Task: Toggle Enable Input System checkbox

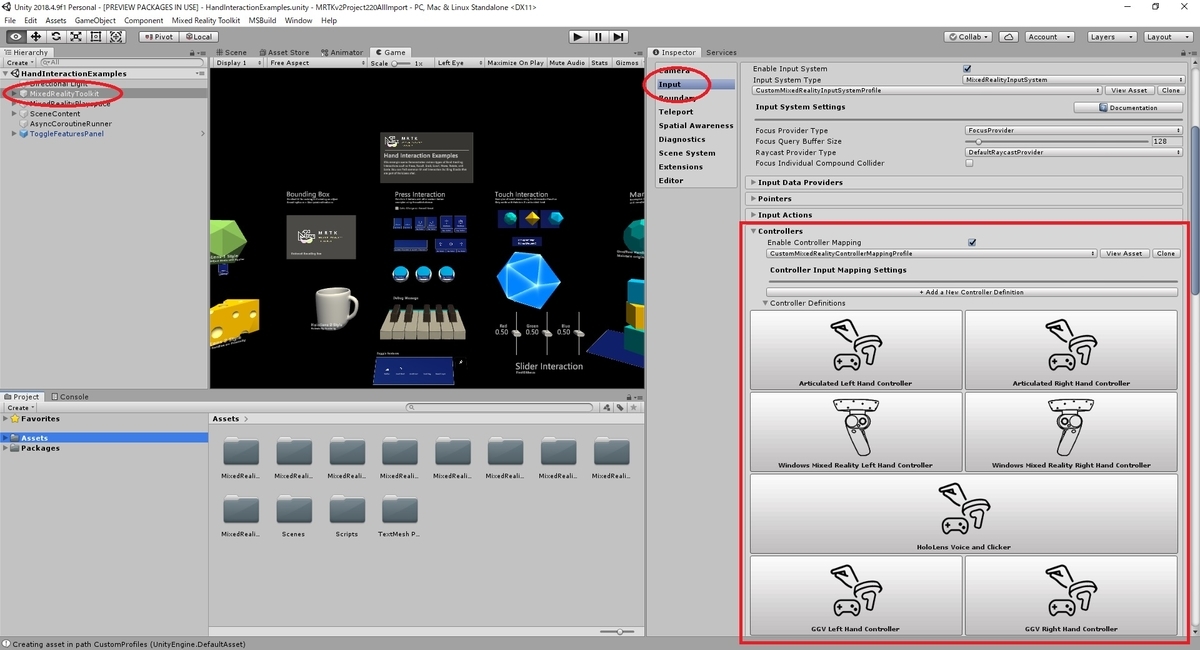Action: coord(967,69)
